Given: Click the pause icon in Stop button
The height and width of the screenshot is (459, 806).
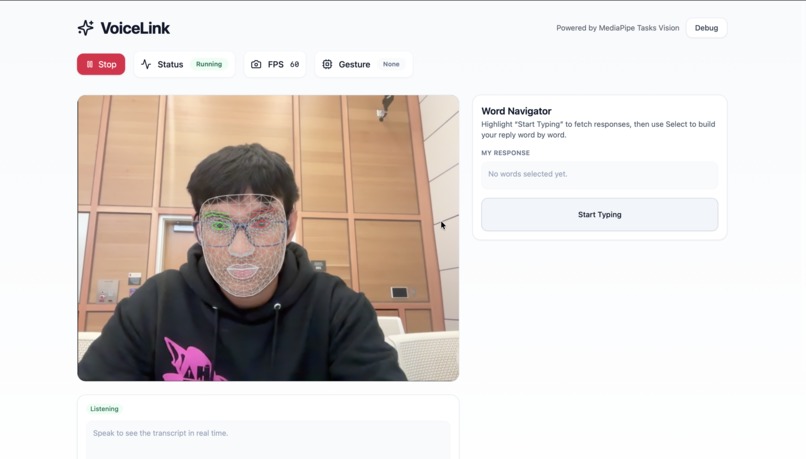Looking at the screenshot, I should pyautogui.click(x=89, y=64).
